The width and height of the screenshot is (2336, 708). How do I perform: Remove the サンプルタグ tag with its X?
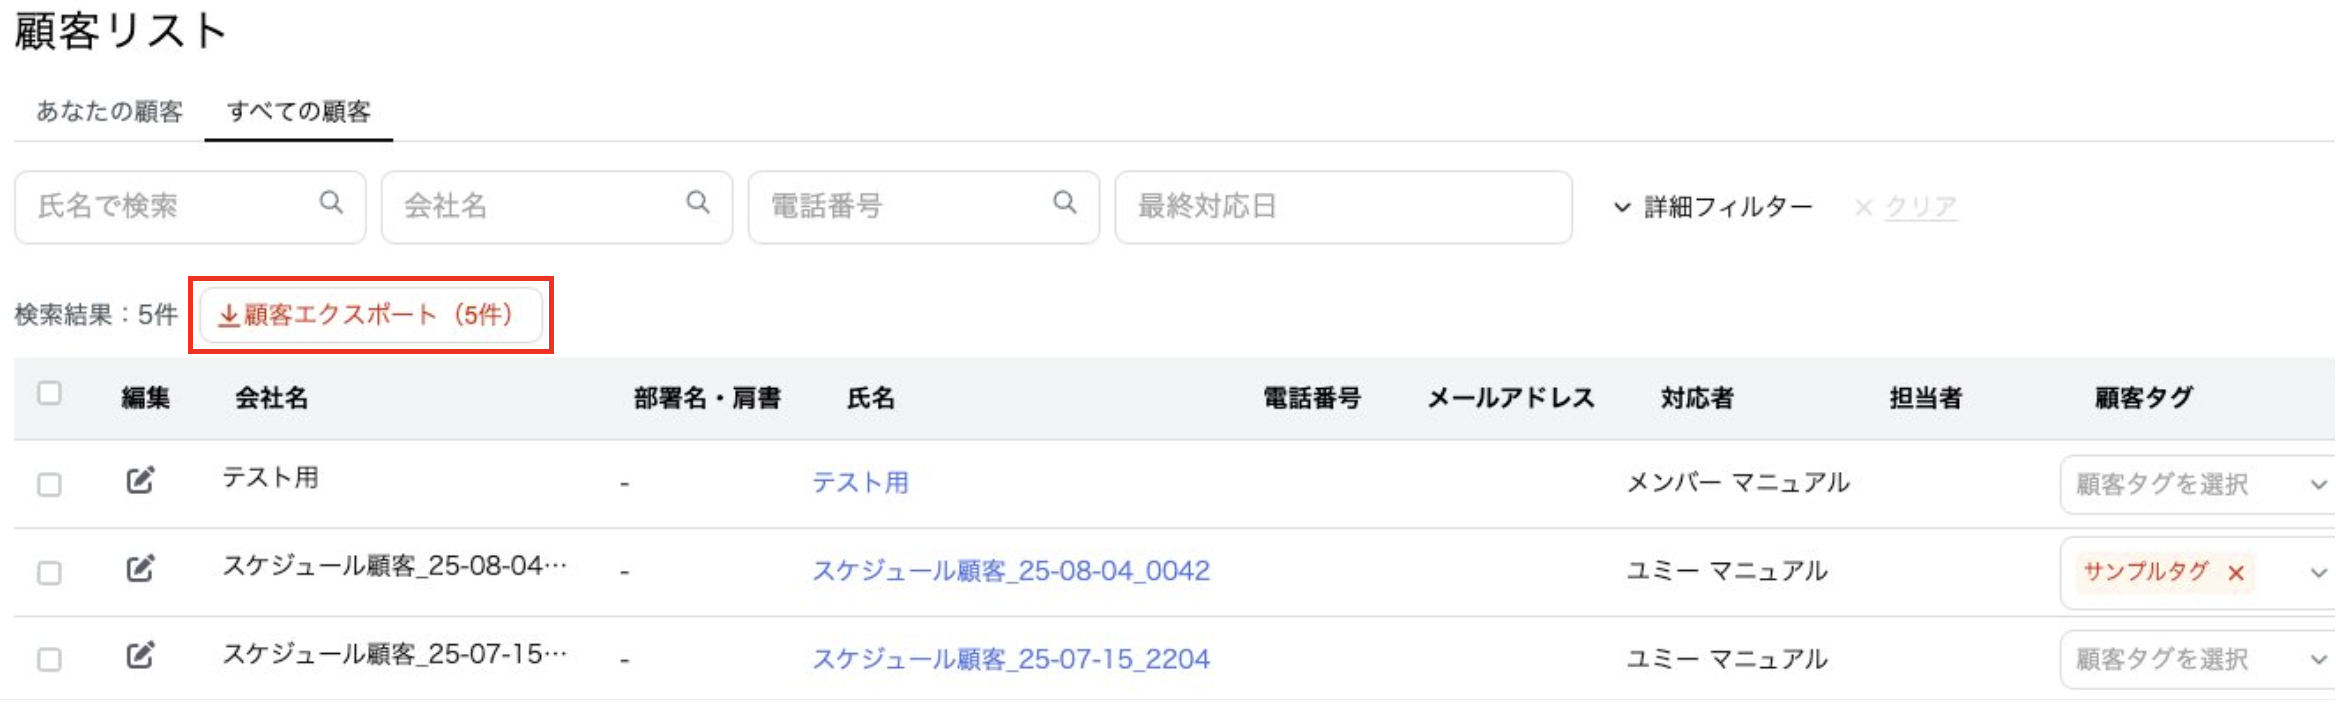2237,573
